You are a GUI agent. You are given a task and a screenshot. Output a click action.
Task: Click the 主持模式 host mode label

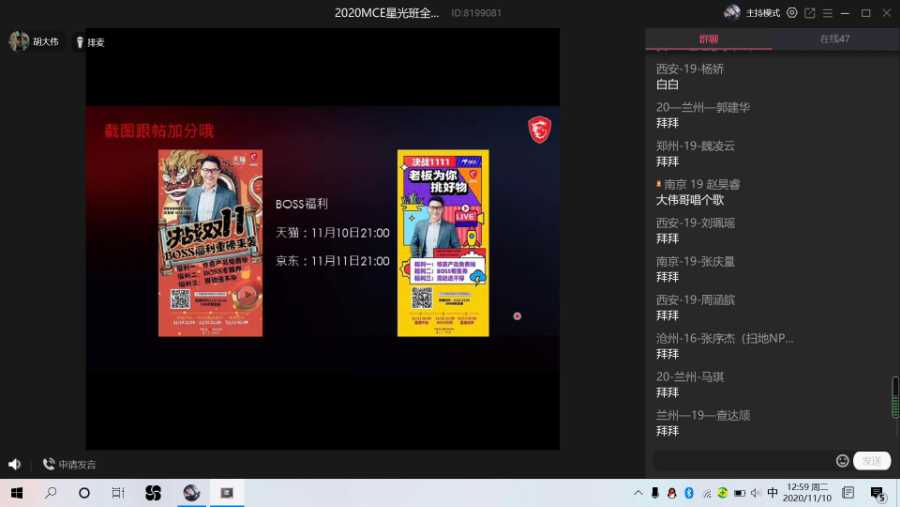point(763,13)
